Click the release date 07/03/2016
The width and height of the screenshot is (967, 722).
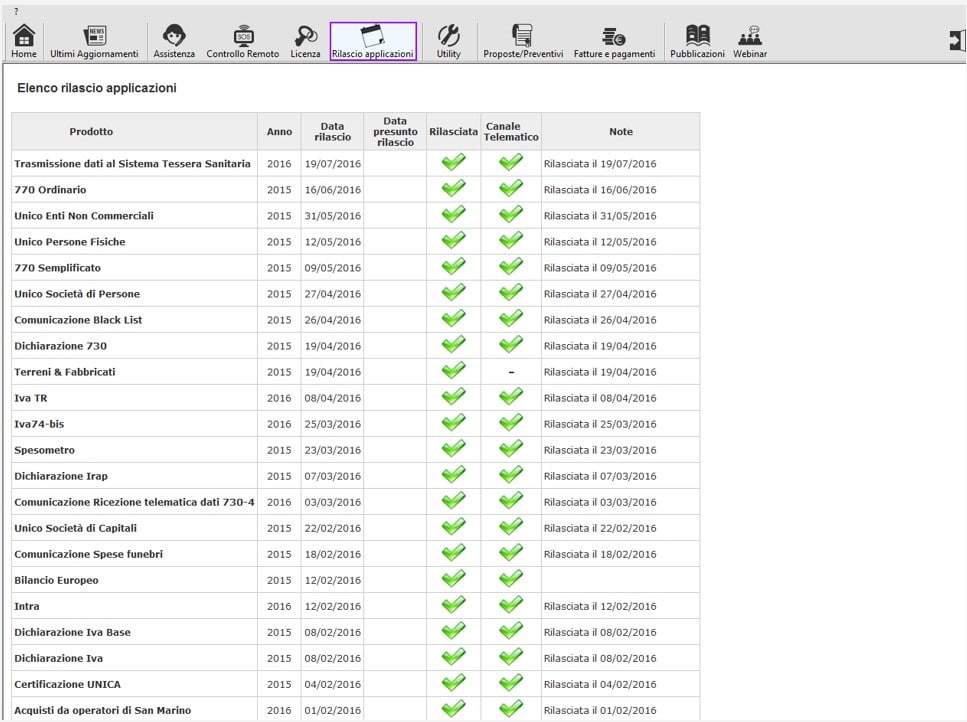332,476
